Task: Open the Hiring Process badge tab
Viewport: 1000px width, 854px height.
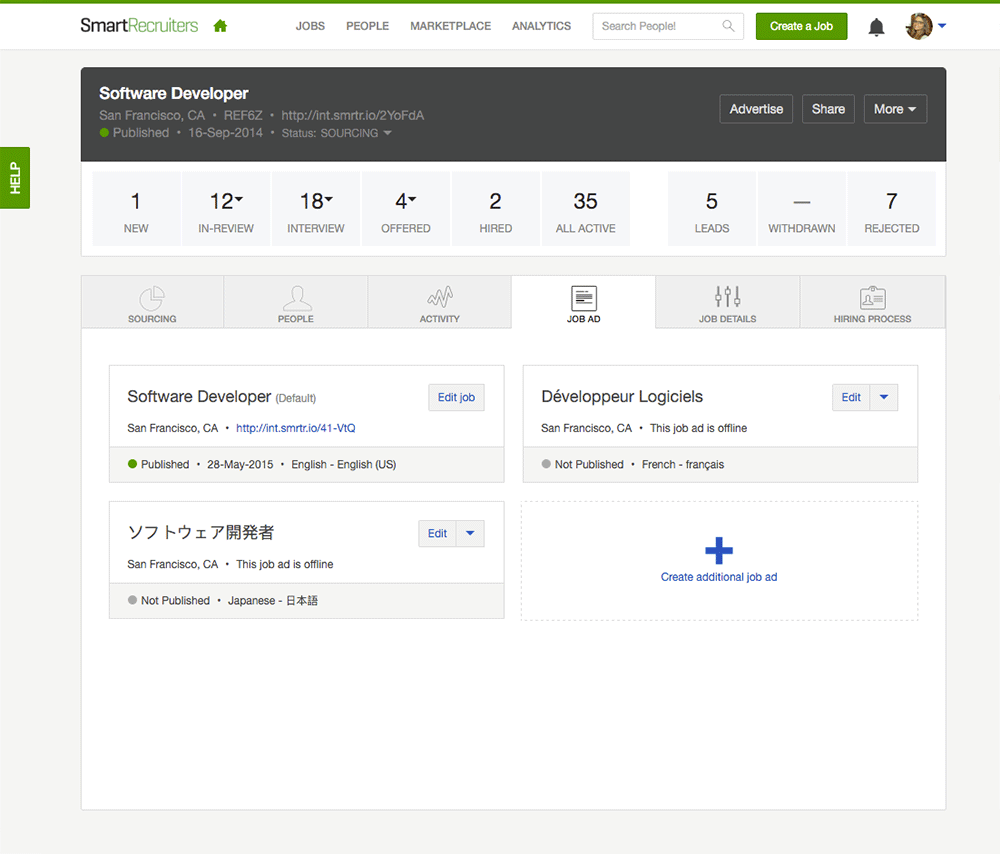Action: 872,297
